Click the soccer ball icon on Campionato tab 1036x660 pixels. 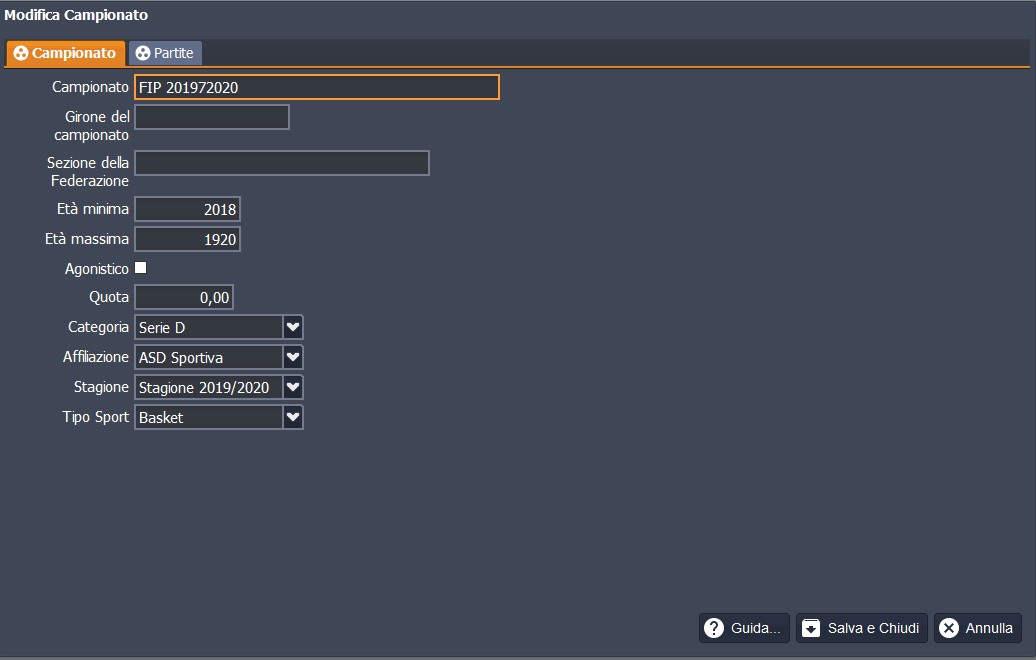click(20, 53)
